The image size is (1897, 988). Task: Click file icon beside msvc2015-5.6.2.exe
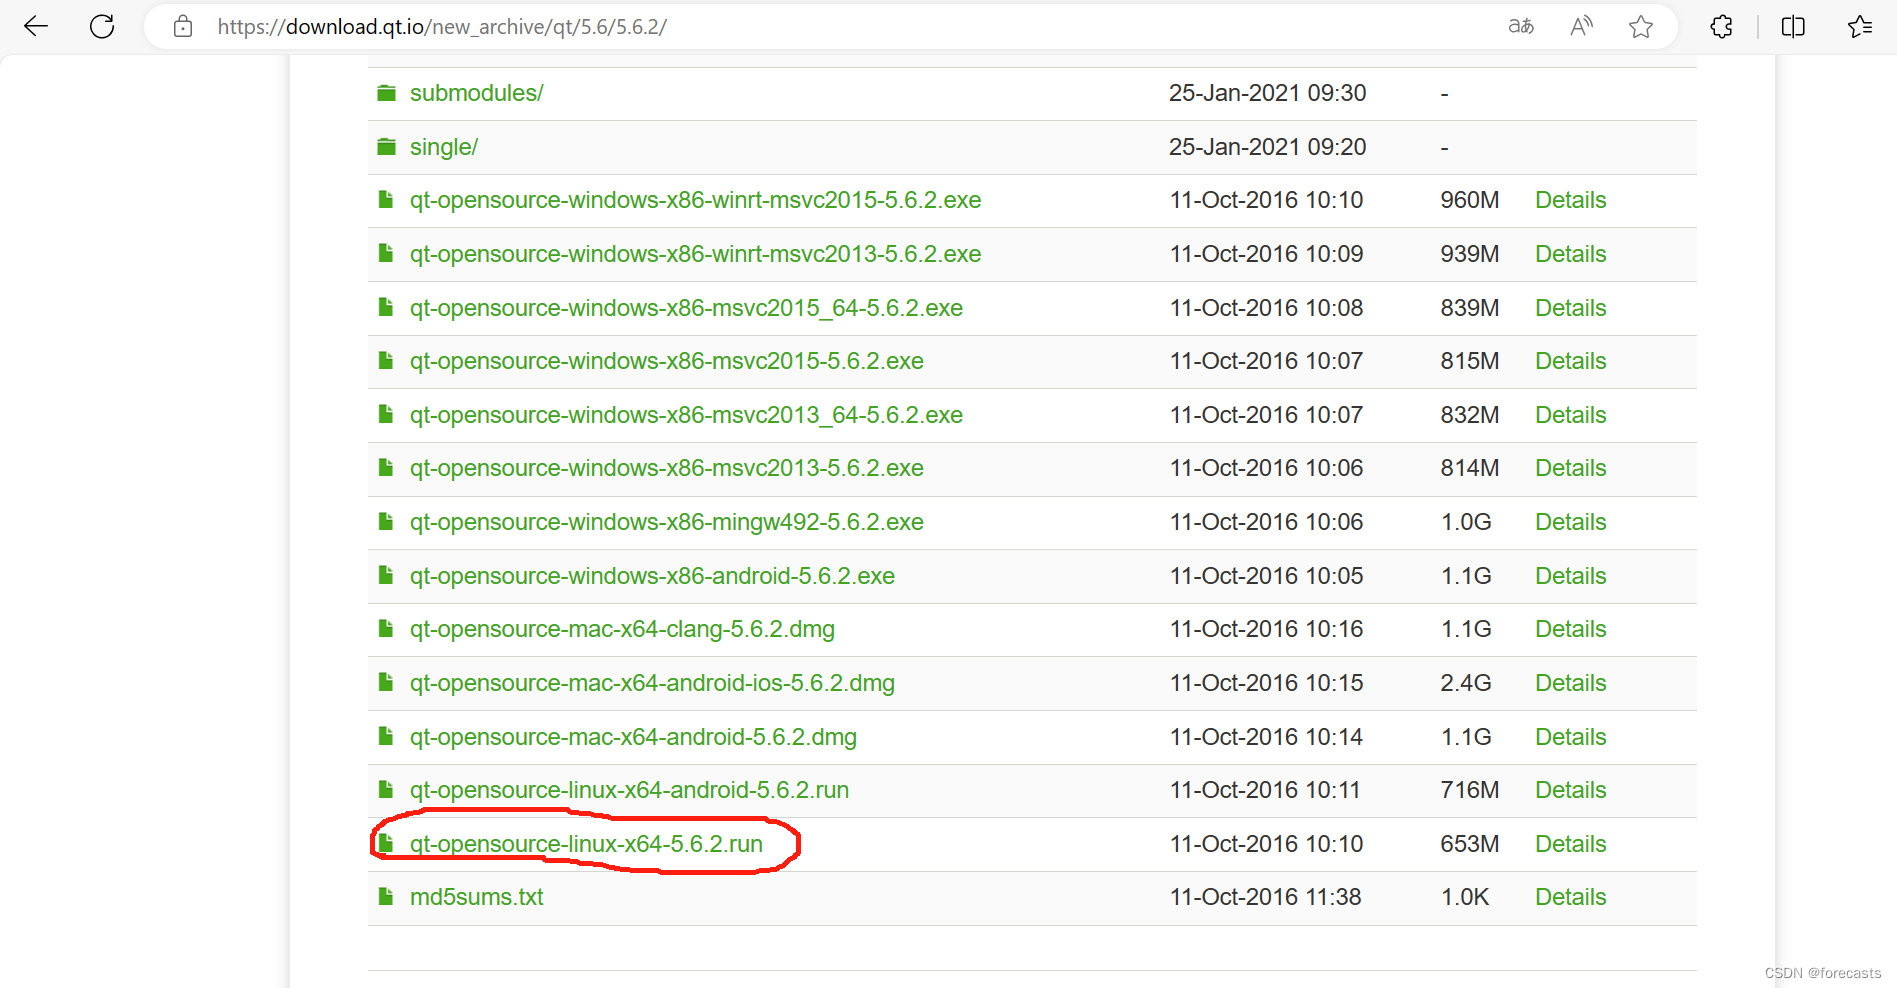tap(385, 361)
